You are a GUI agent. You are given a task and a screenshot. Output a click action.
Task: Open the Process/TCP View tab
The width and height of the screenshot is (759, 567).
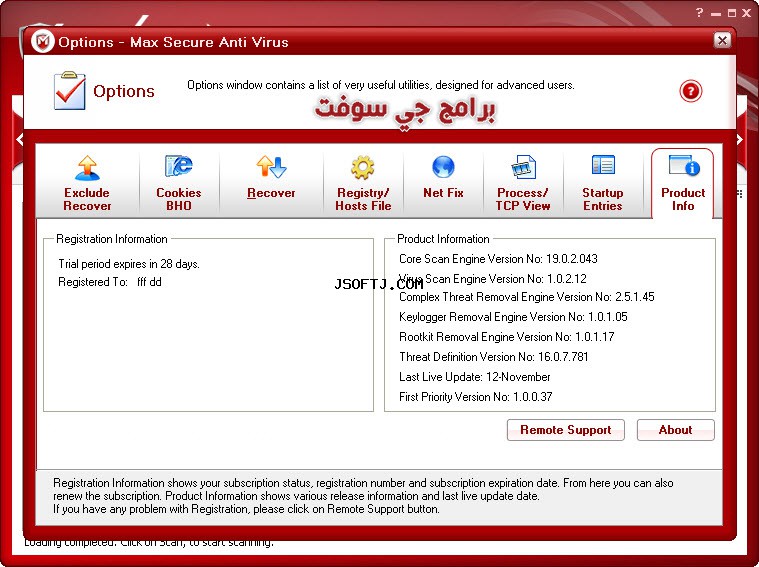523,183
